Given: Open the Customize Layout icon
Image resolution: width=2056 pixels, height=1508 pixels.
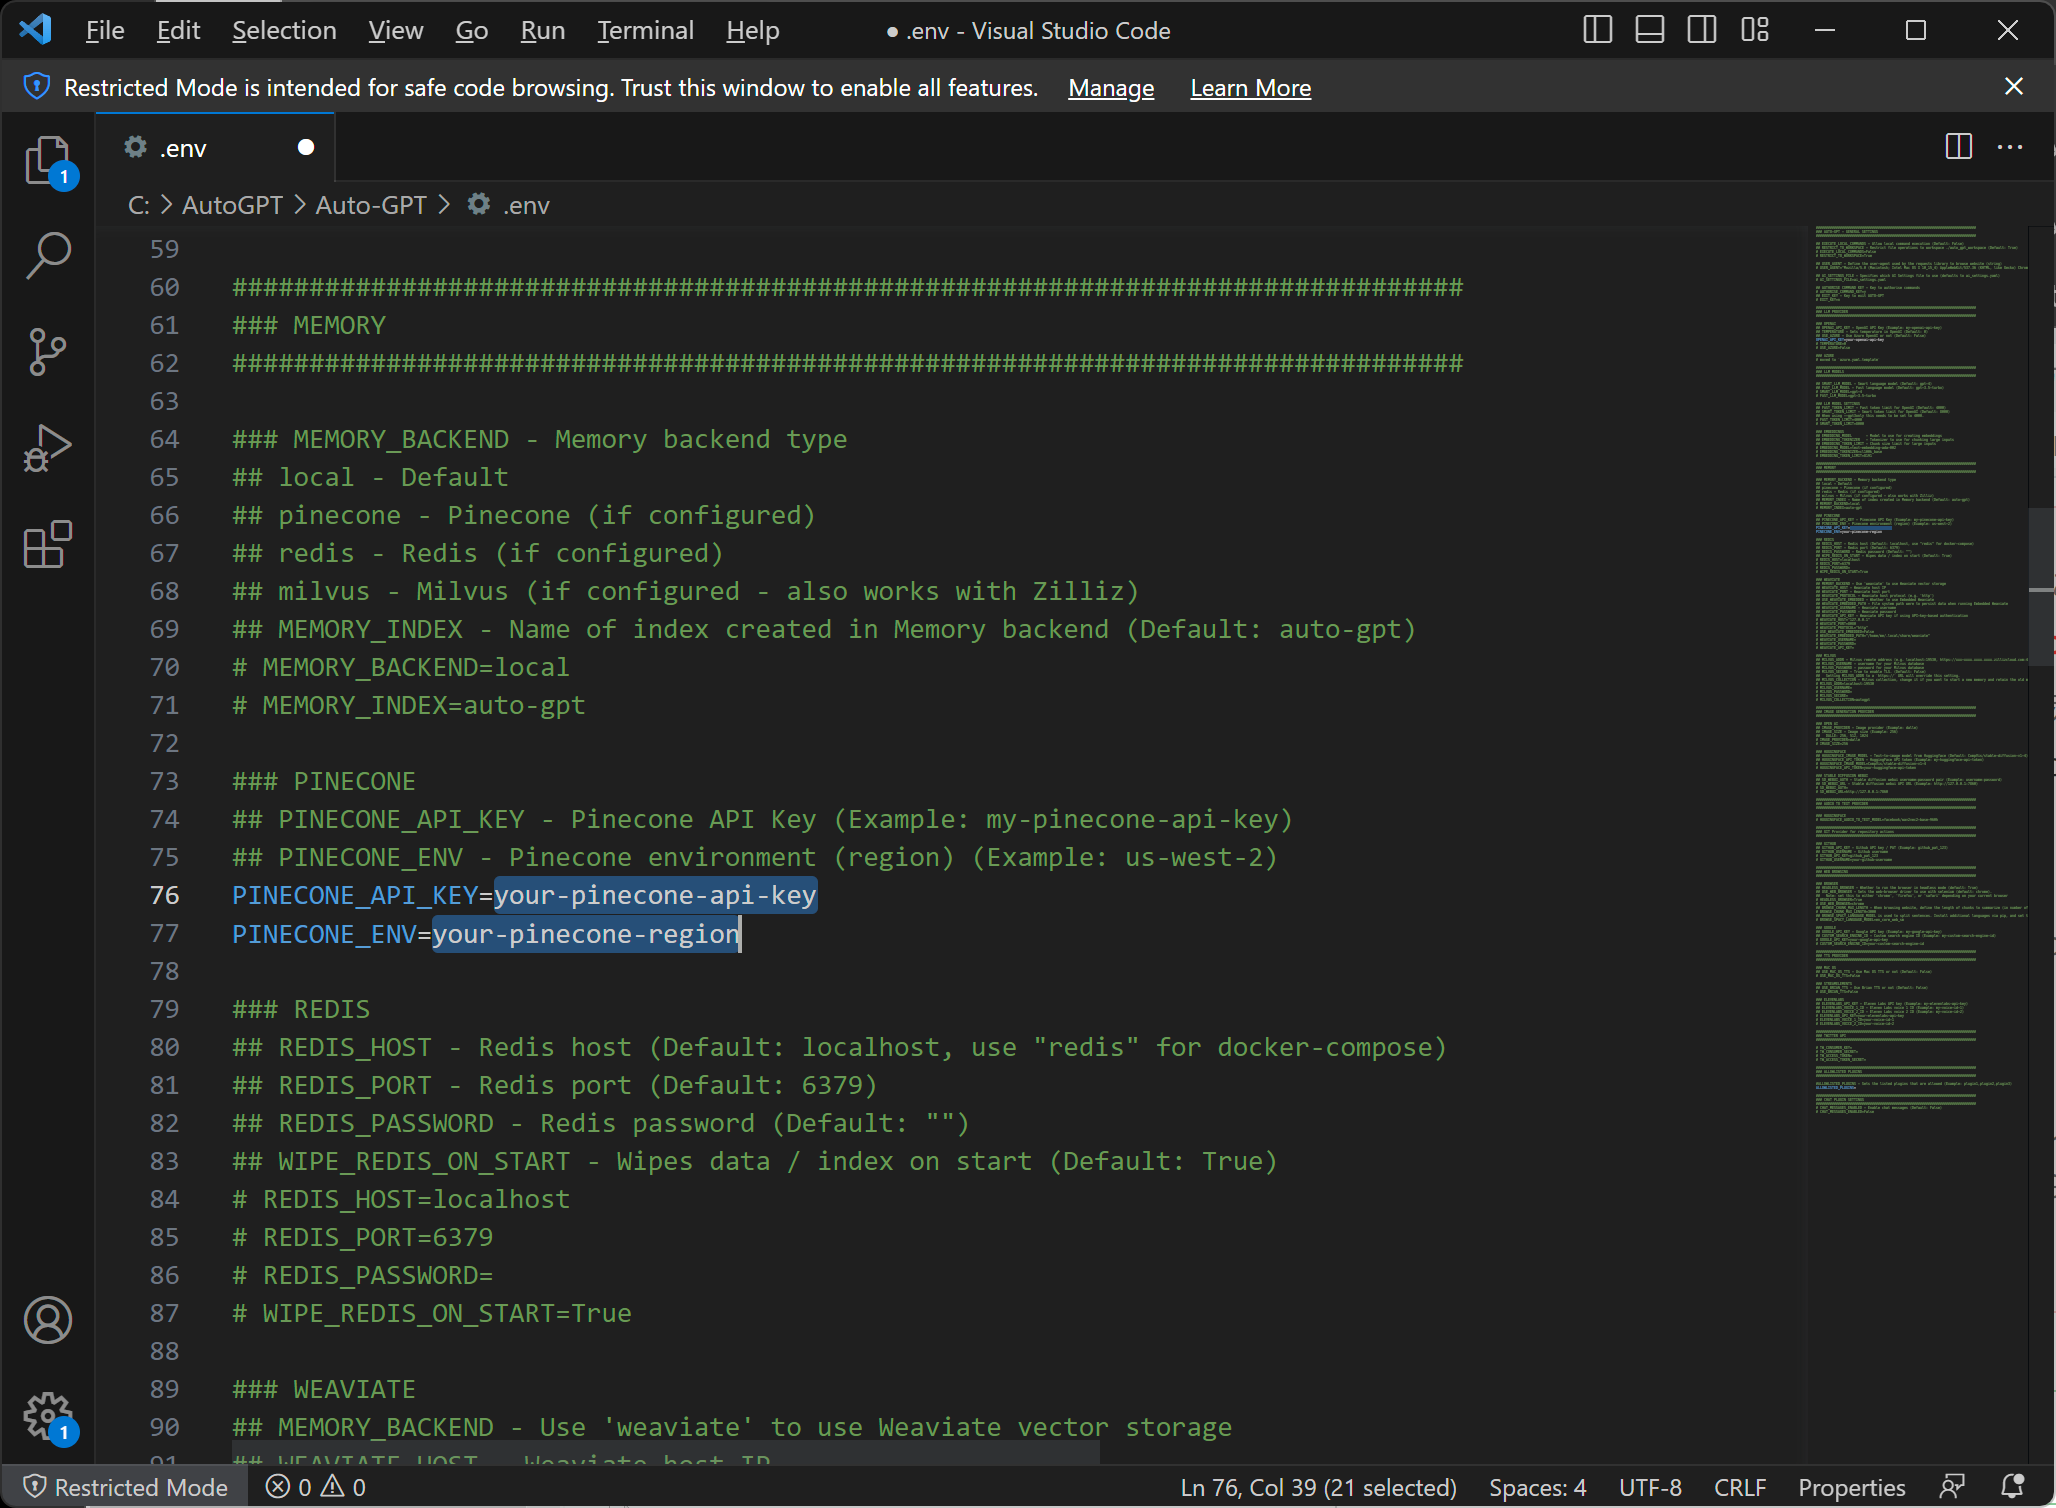Looking at the screenshot, I should coord(1755,30).
